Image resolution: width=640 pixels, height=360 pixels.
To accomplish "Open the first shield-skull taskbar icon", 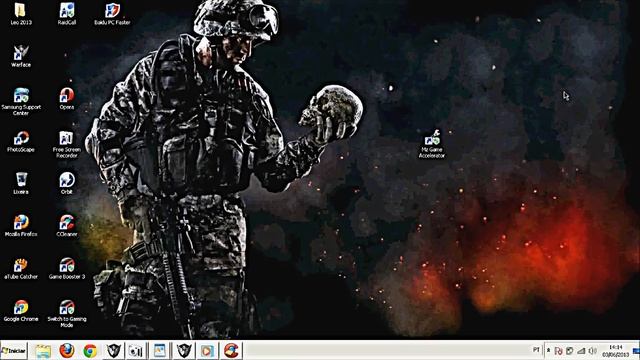I will tap(113, 351).
